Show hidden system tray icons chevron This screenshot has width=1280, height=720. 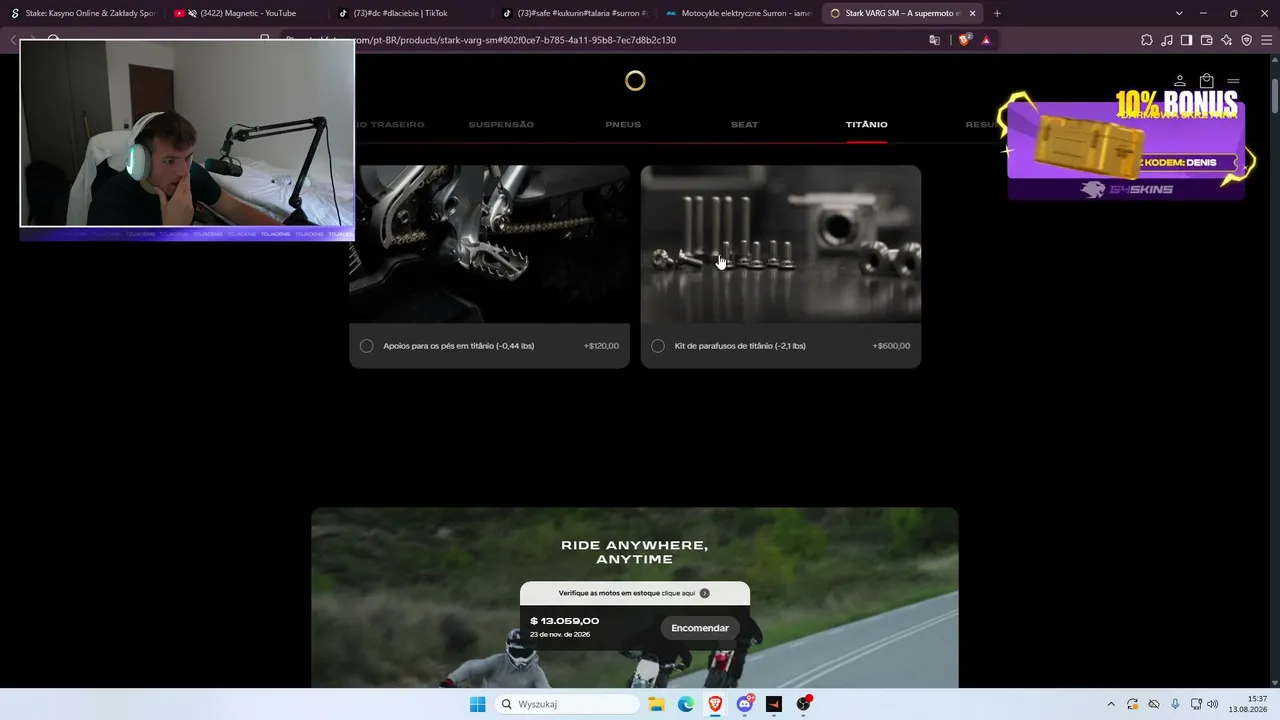tap(1110, 704)
